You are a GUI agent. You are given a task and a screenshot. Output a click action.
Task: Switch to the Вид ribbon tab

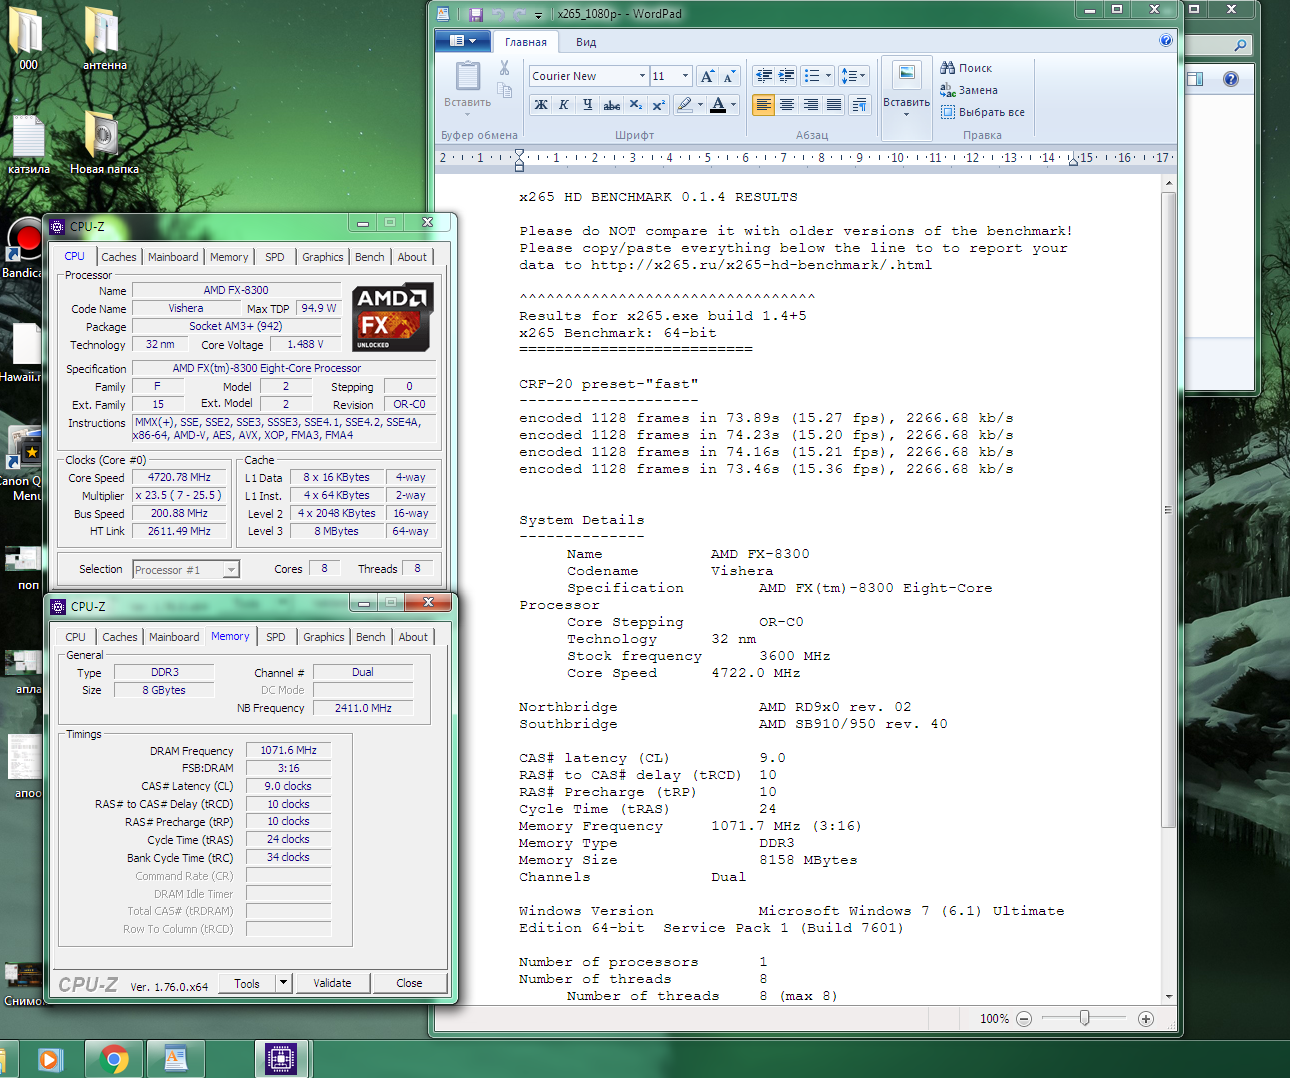click(x=586, y=42)
